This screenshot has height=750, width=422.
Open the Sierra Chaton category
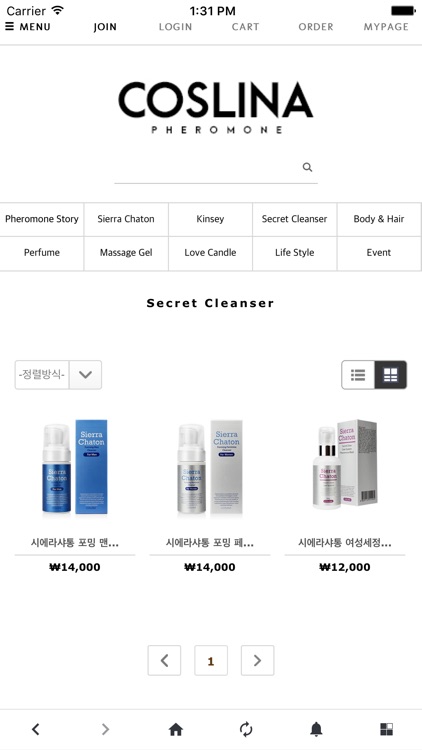(126, 219)
